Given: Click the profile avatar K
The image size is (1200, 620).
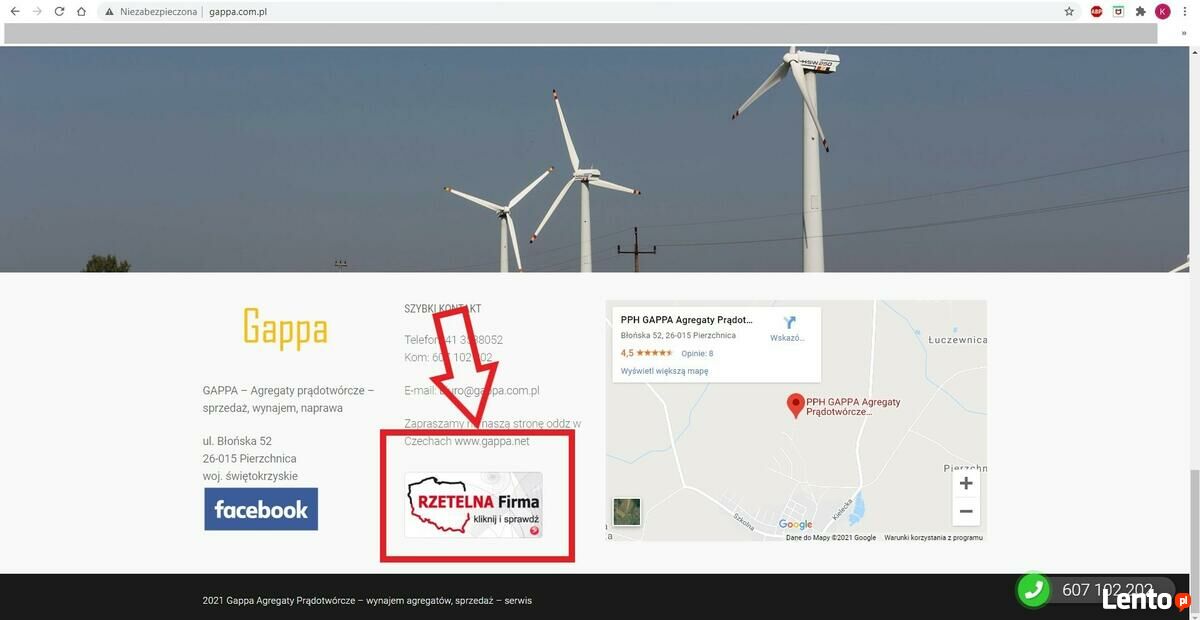Looking at the screenshot, I should click(x=1162, y=12).
